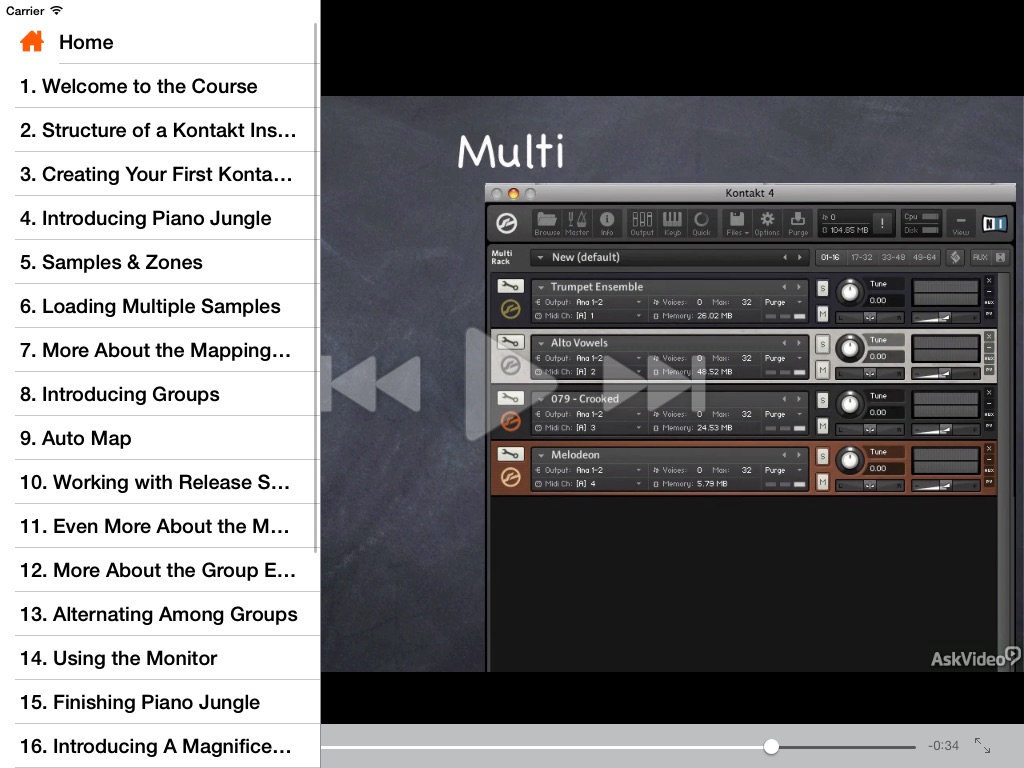Click the Kontakt Quick load icon

(701, 223)
